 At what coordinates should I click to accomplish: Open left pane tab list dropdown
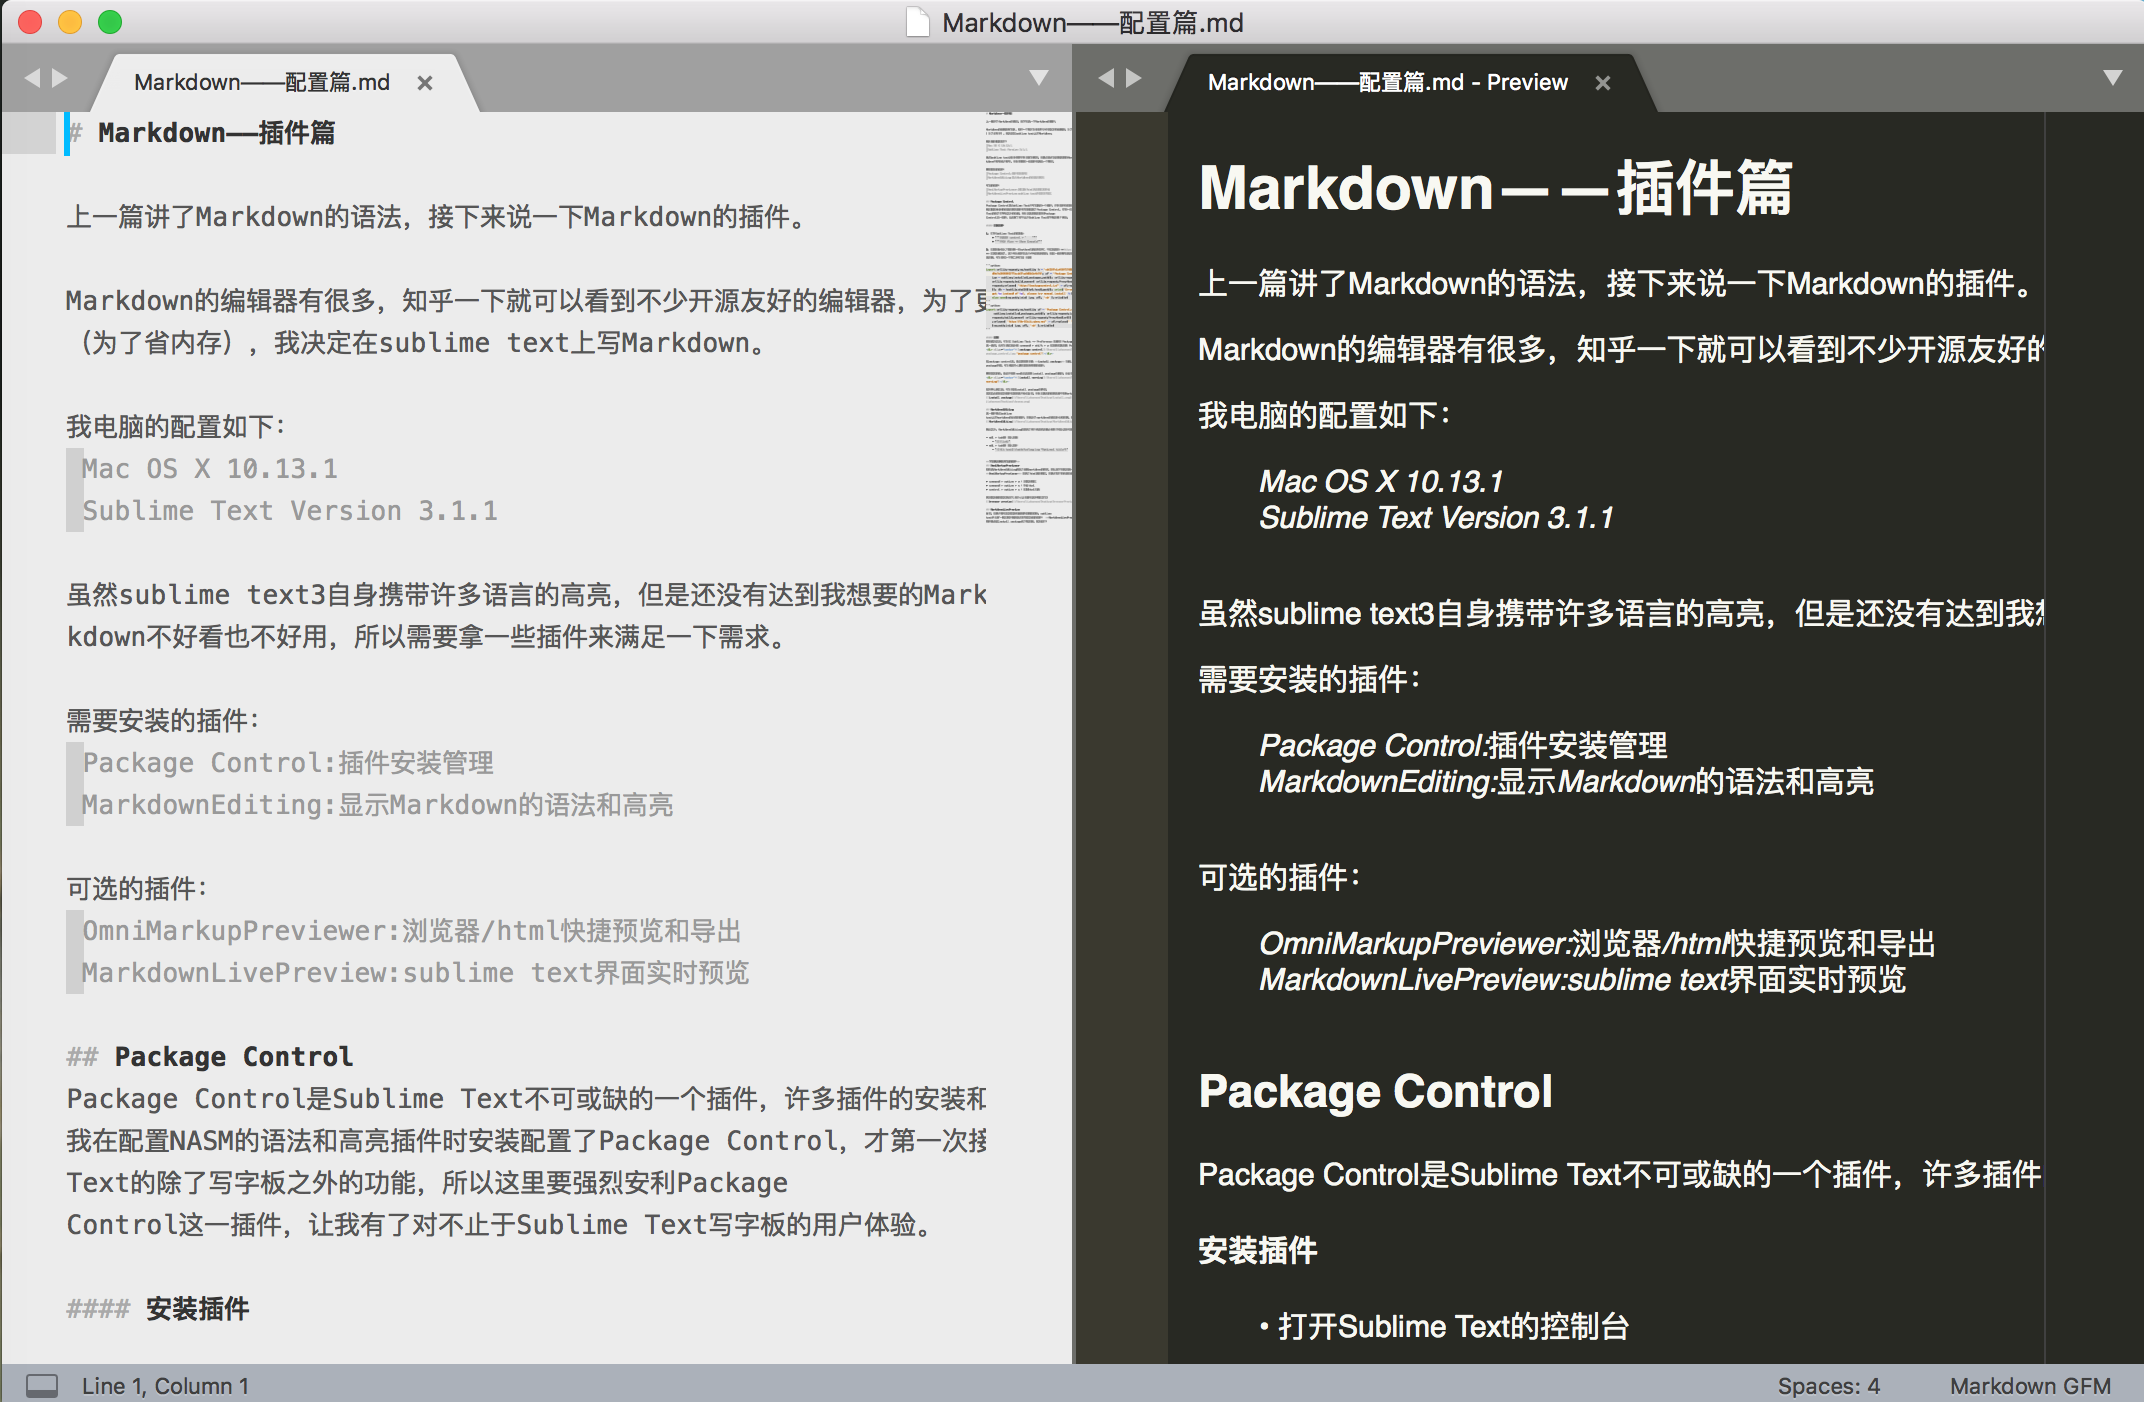click(1039, 78)
